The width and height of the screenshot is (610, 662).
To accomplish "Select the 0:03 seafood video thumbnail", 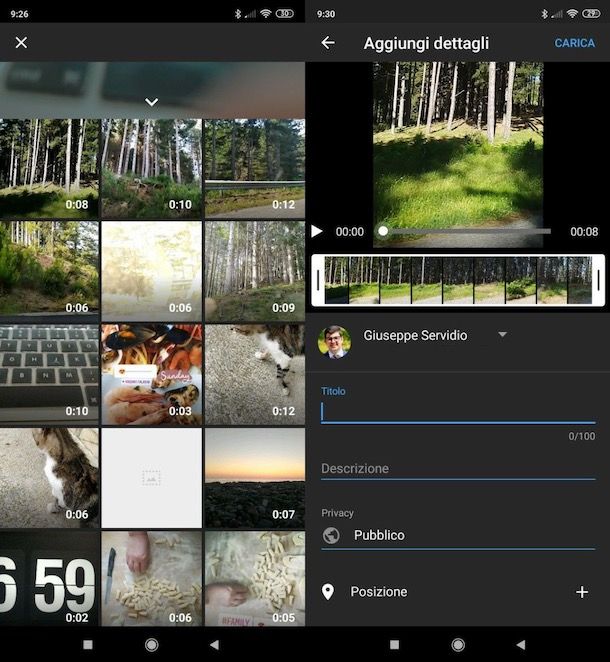I will 152,374.
